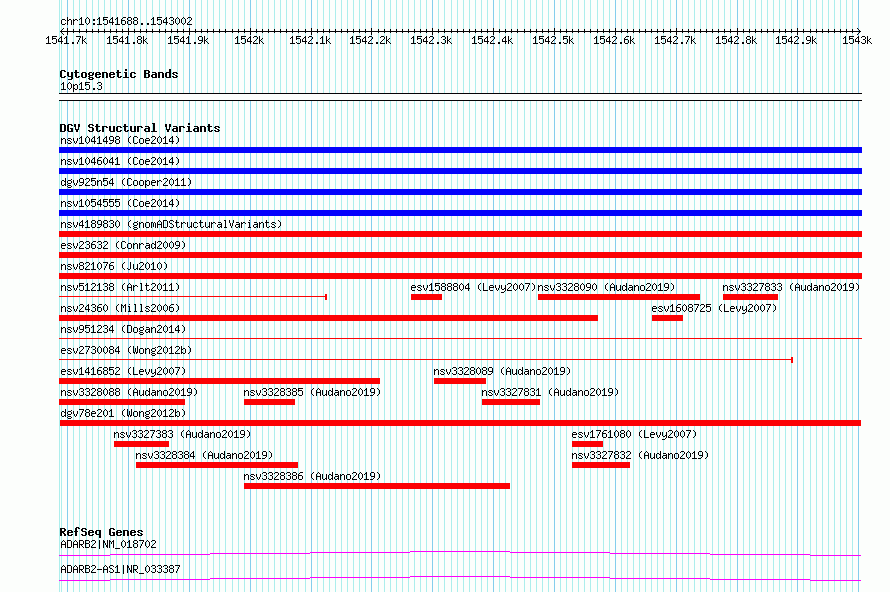Screen dimensions: 890x592
Task: Select the esv23632 (Conrad2009) variant label
Action: point(123,245)
